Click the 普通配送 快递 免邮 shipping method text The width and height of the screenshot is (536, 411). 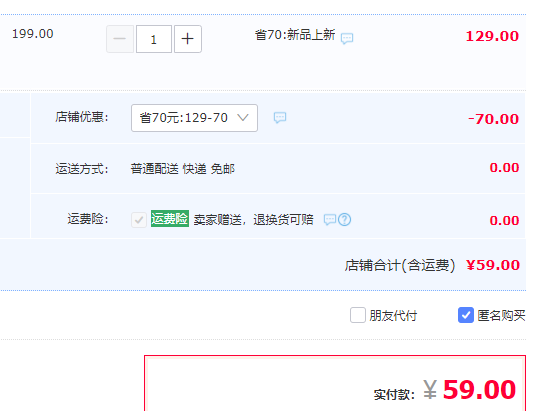(183, 169)
